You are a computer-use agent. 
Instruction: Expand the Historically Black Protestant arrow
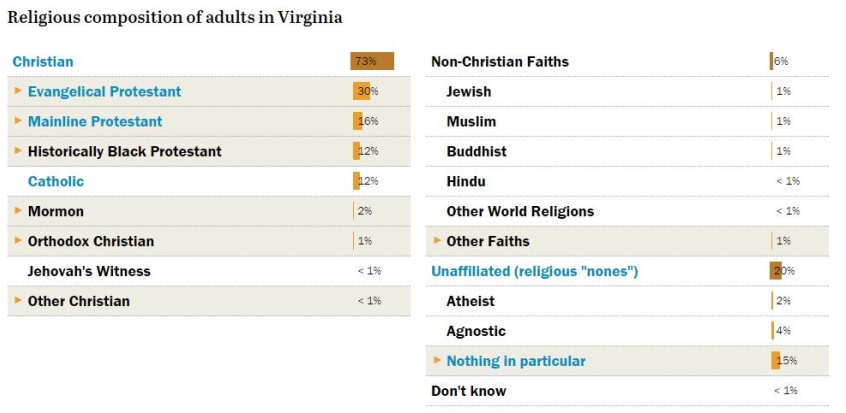coord(18,151)
